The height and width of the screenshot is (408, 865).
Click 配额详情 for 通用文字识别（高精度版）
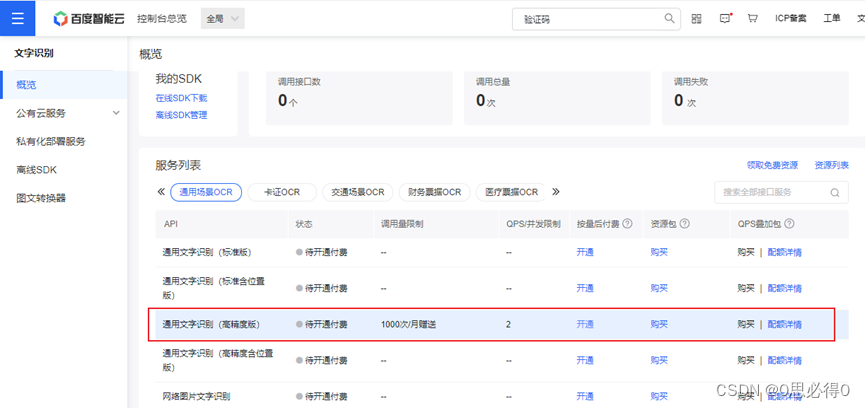coord(785,324)
